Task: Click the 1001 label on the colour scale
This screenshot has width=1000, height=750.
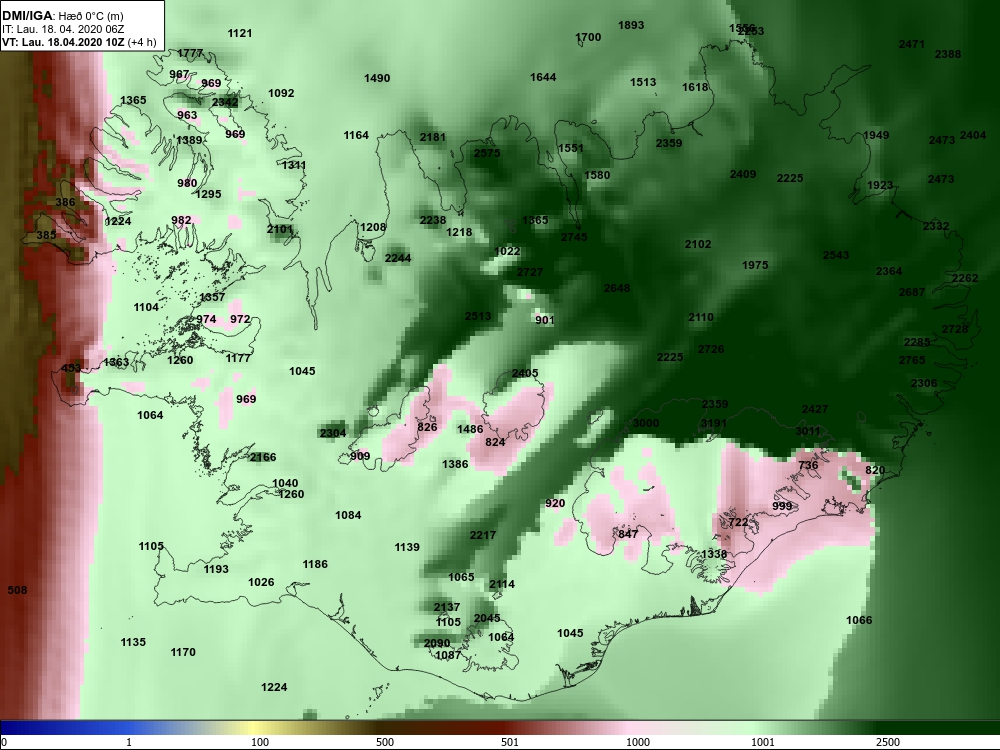Action: (x=763, y=742)
